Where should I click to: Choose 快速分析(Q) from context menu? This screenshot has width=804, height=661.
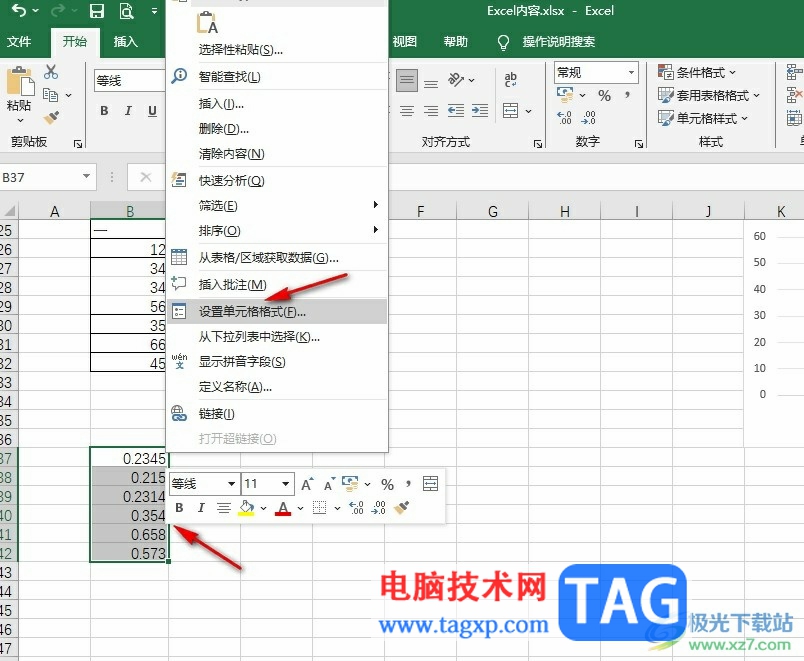(x=277, y=181)
